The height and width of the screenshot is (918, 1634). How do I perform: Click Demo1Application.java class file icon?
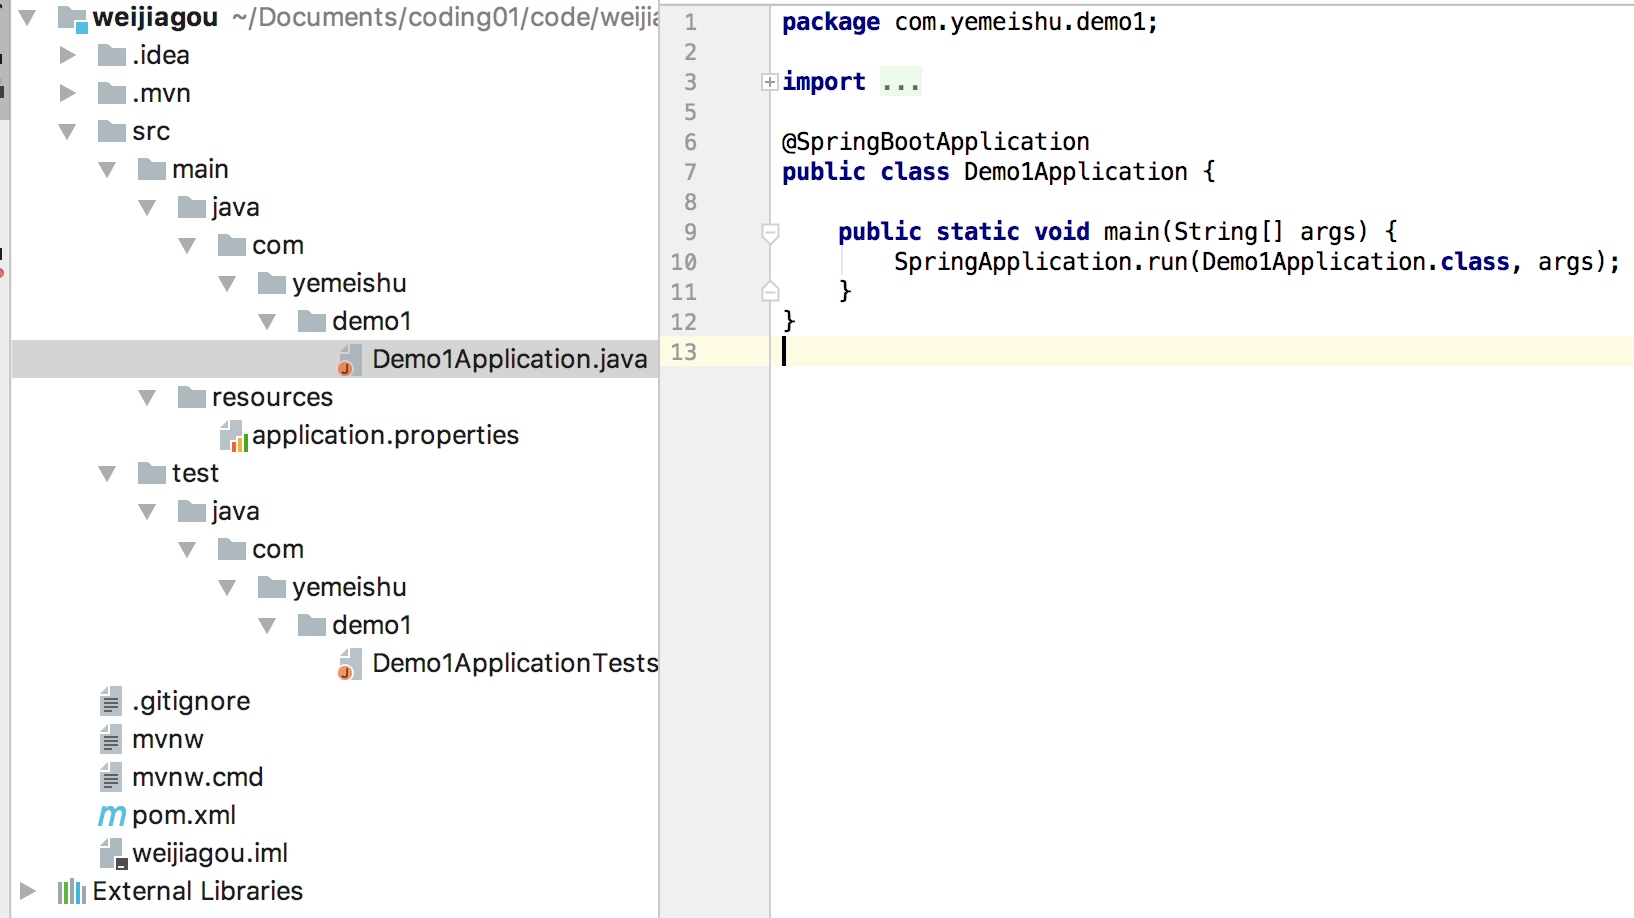pyautogui.click(x=349, y=360)
